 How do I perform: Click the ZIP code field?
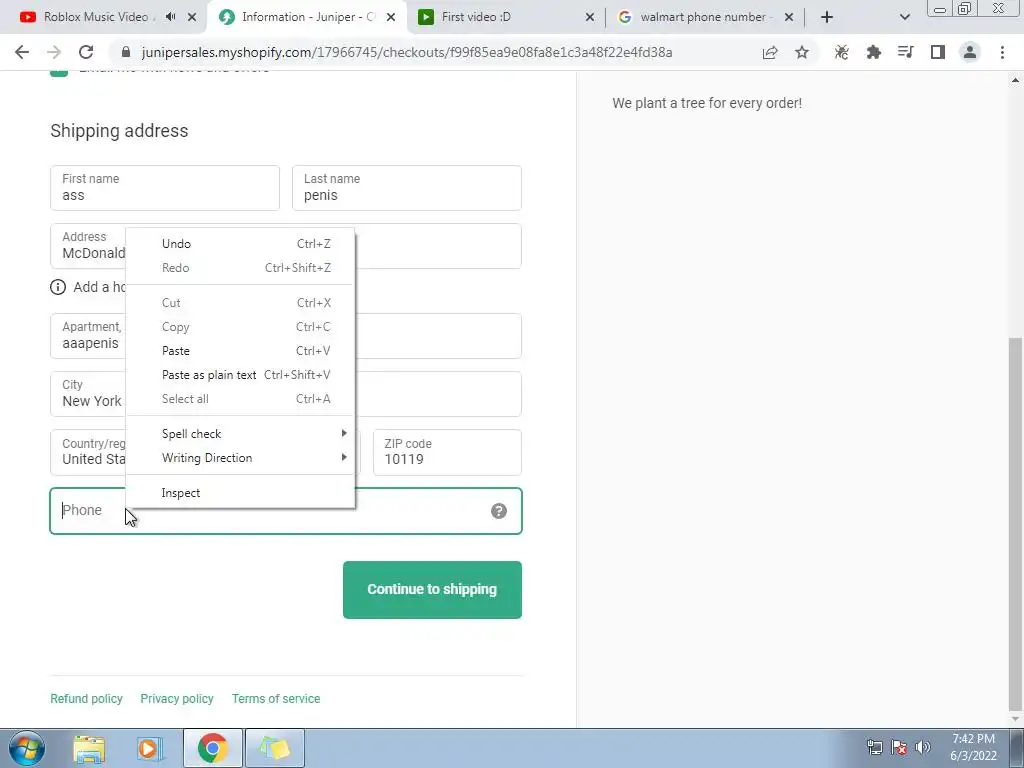pyautogui.click(x=447, y=452)
